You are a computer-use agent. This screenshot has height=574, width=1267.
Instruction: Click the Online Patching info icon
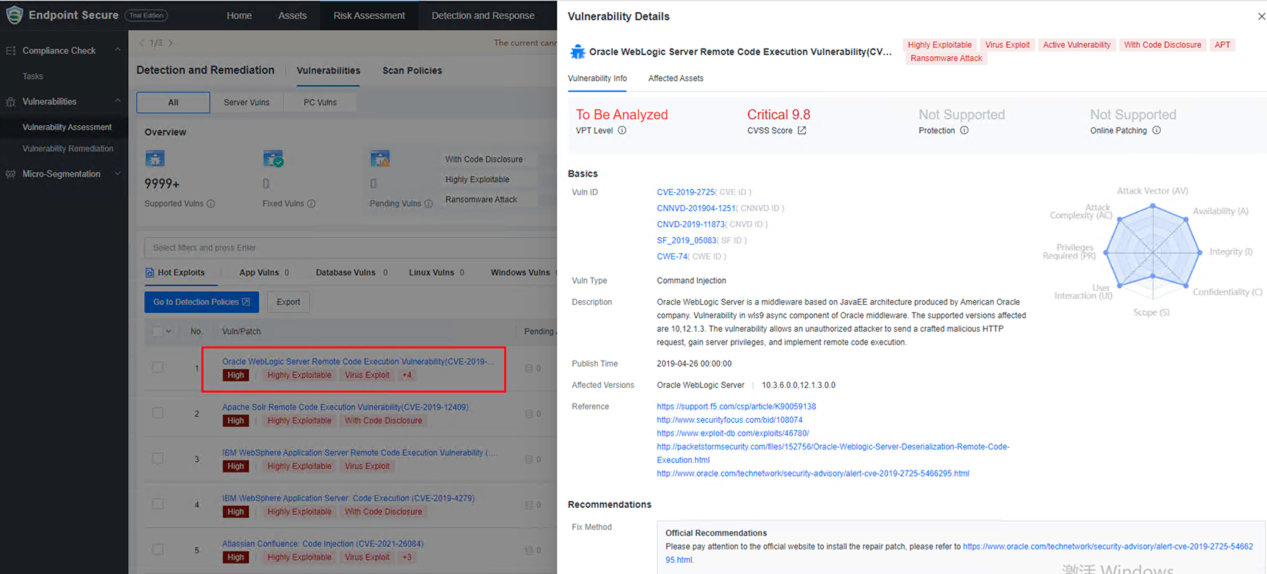pyautogui.click(x=1156, y=131)
